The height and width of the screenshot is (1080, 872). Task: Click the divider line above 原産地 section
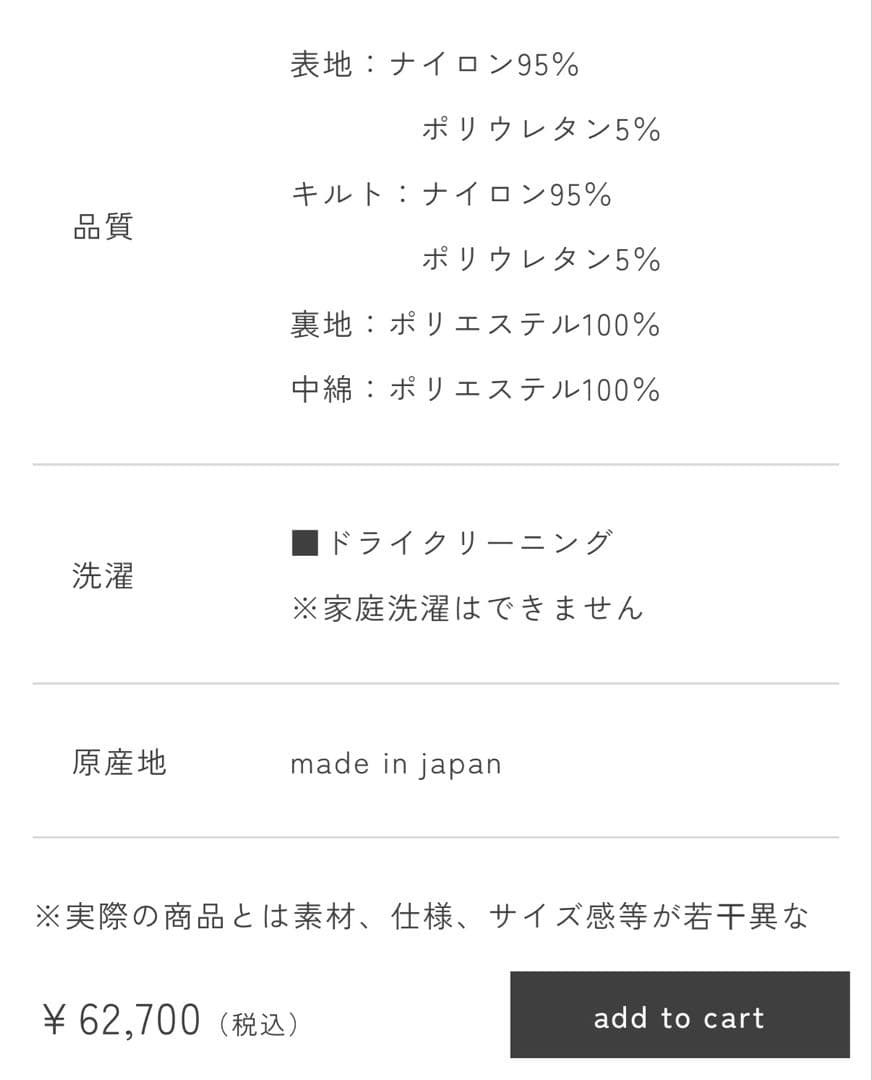coord(436,684)
